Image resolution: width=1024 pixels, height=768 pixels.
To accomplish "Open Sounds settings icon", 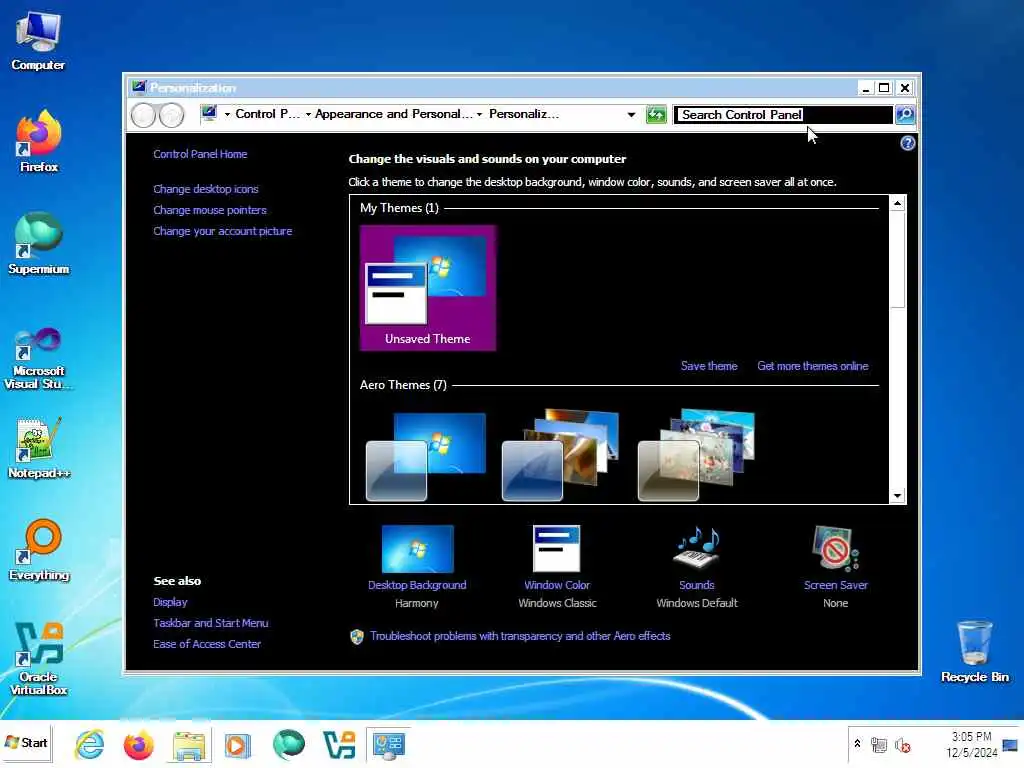I will pyautogui.click(x=696, y=547).
